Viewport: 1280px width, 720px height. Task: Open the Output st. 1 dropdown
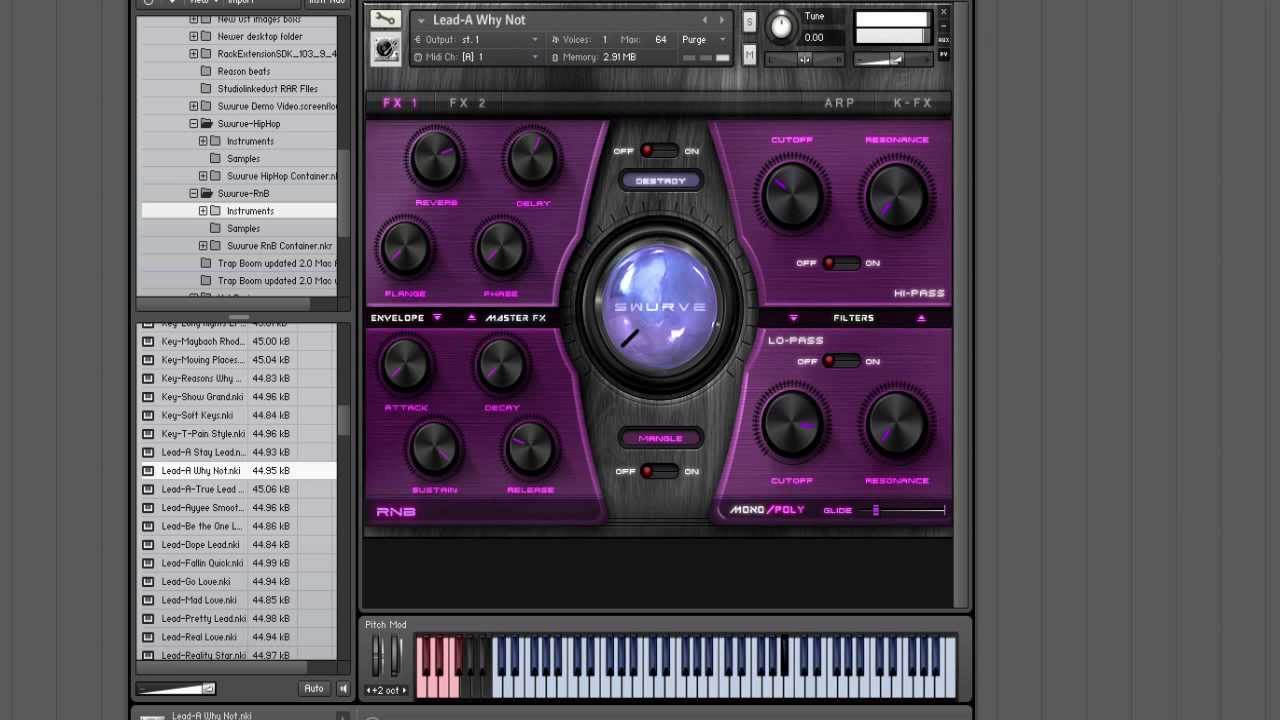tap(476, 40)
